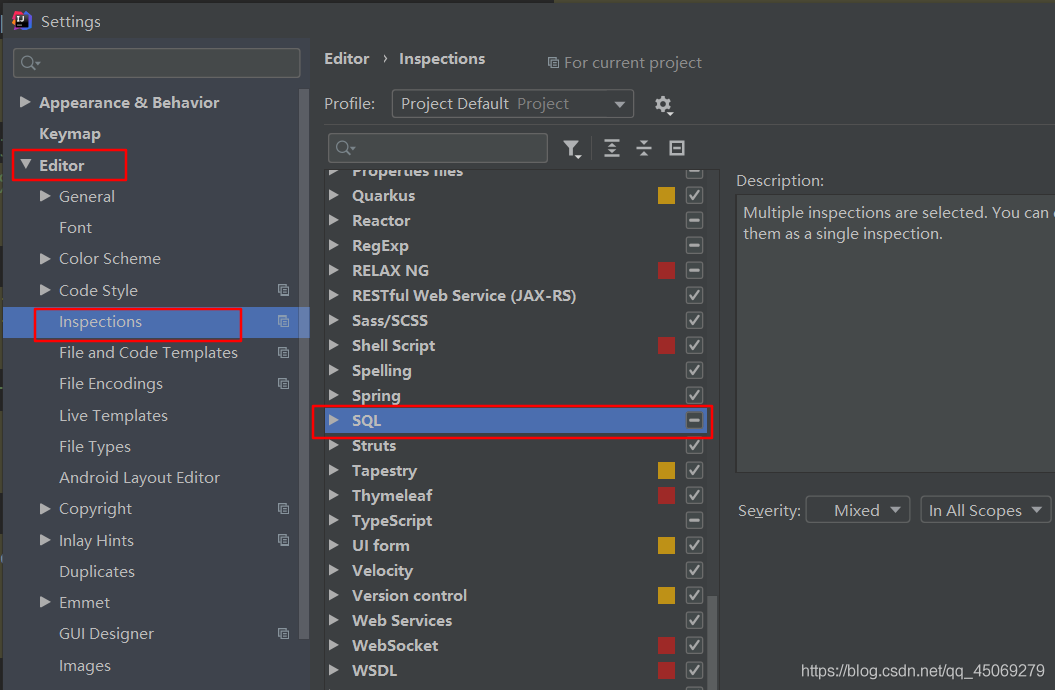The height and width of the screenshot is (690, 1055).
Task: Click the IntelliJ Settings window logo icon
Action: tap(22, 21)
